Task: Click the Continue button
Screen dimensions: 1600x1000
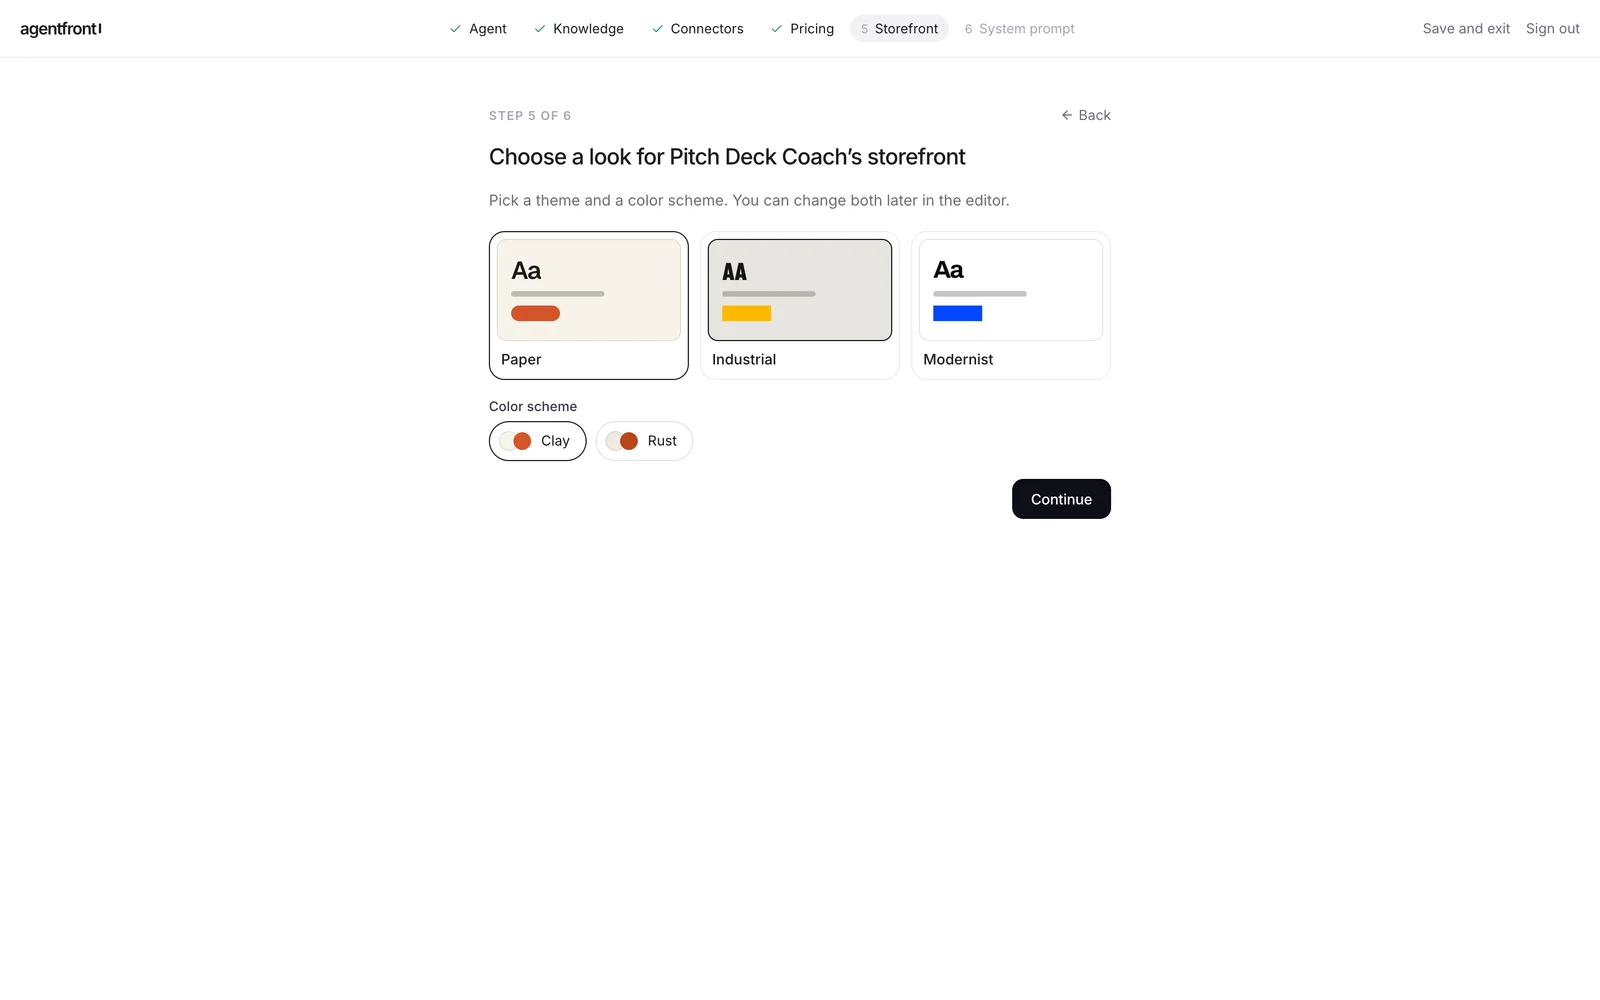Action: (x=1061, y=499)
